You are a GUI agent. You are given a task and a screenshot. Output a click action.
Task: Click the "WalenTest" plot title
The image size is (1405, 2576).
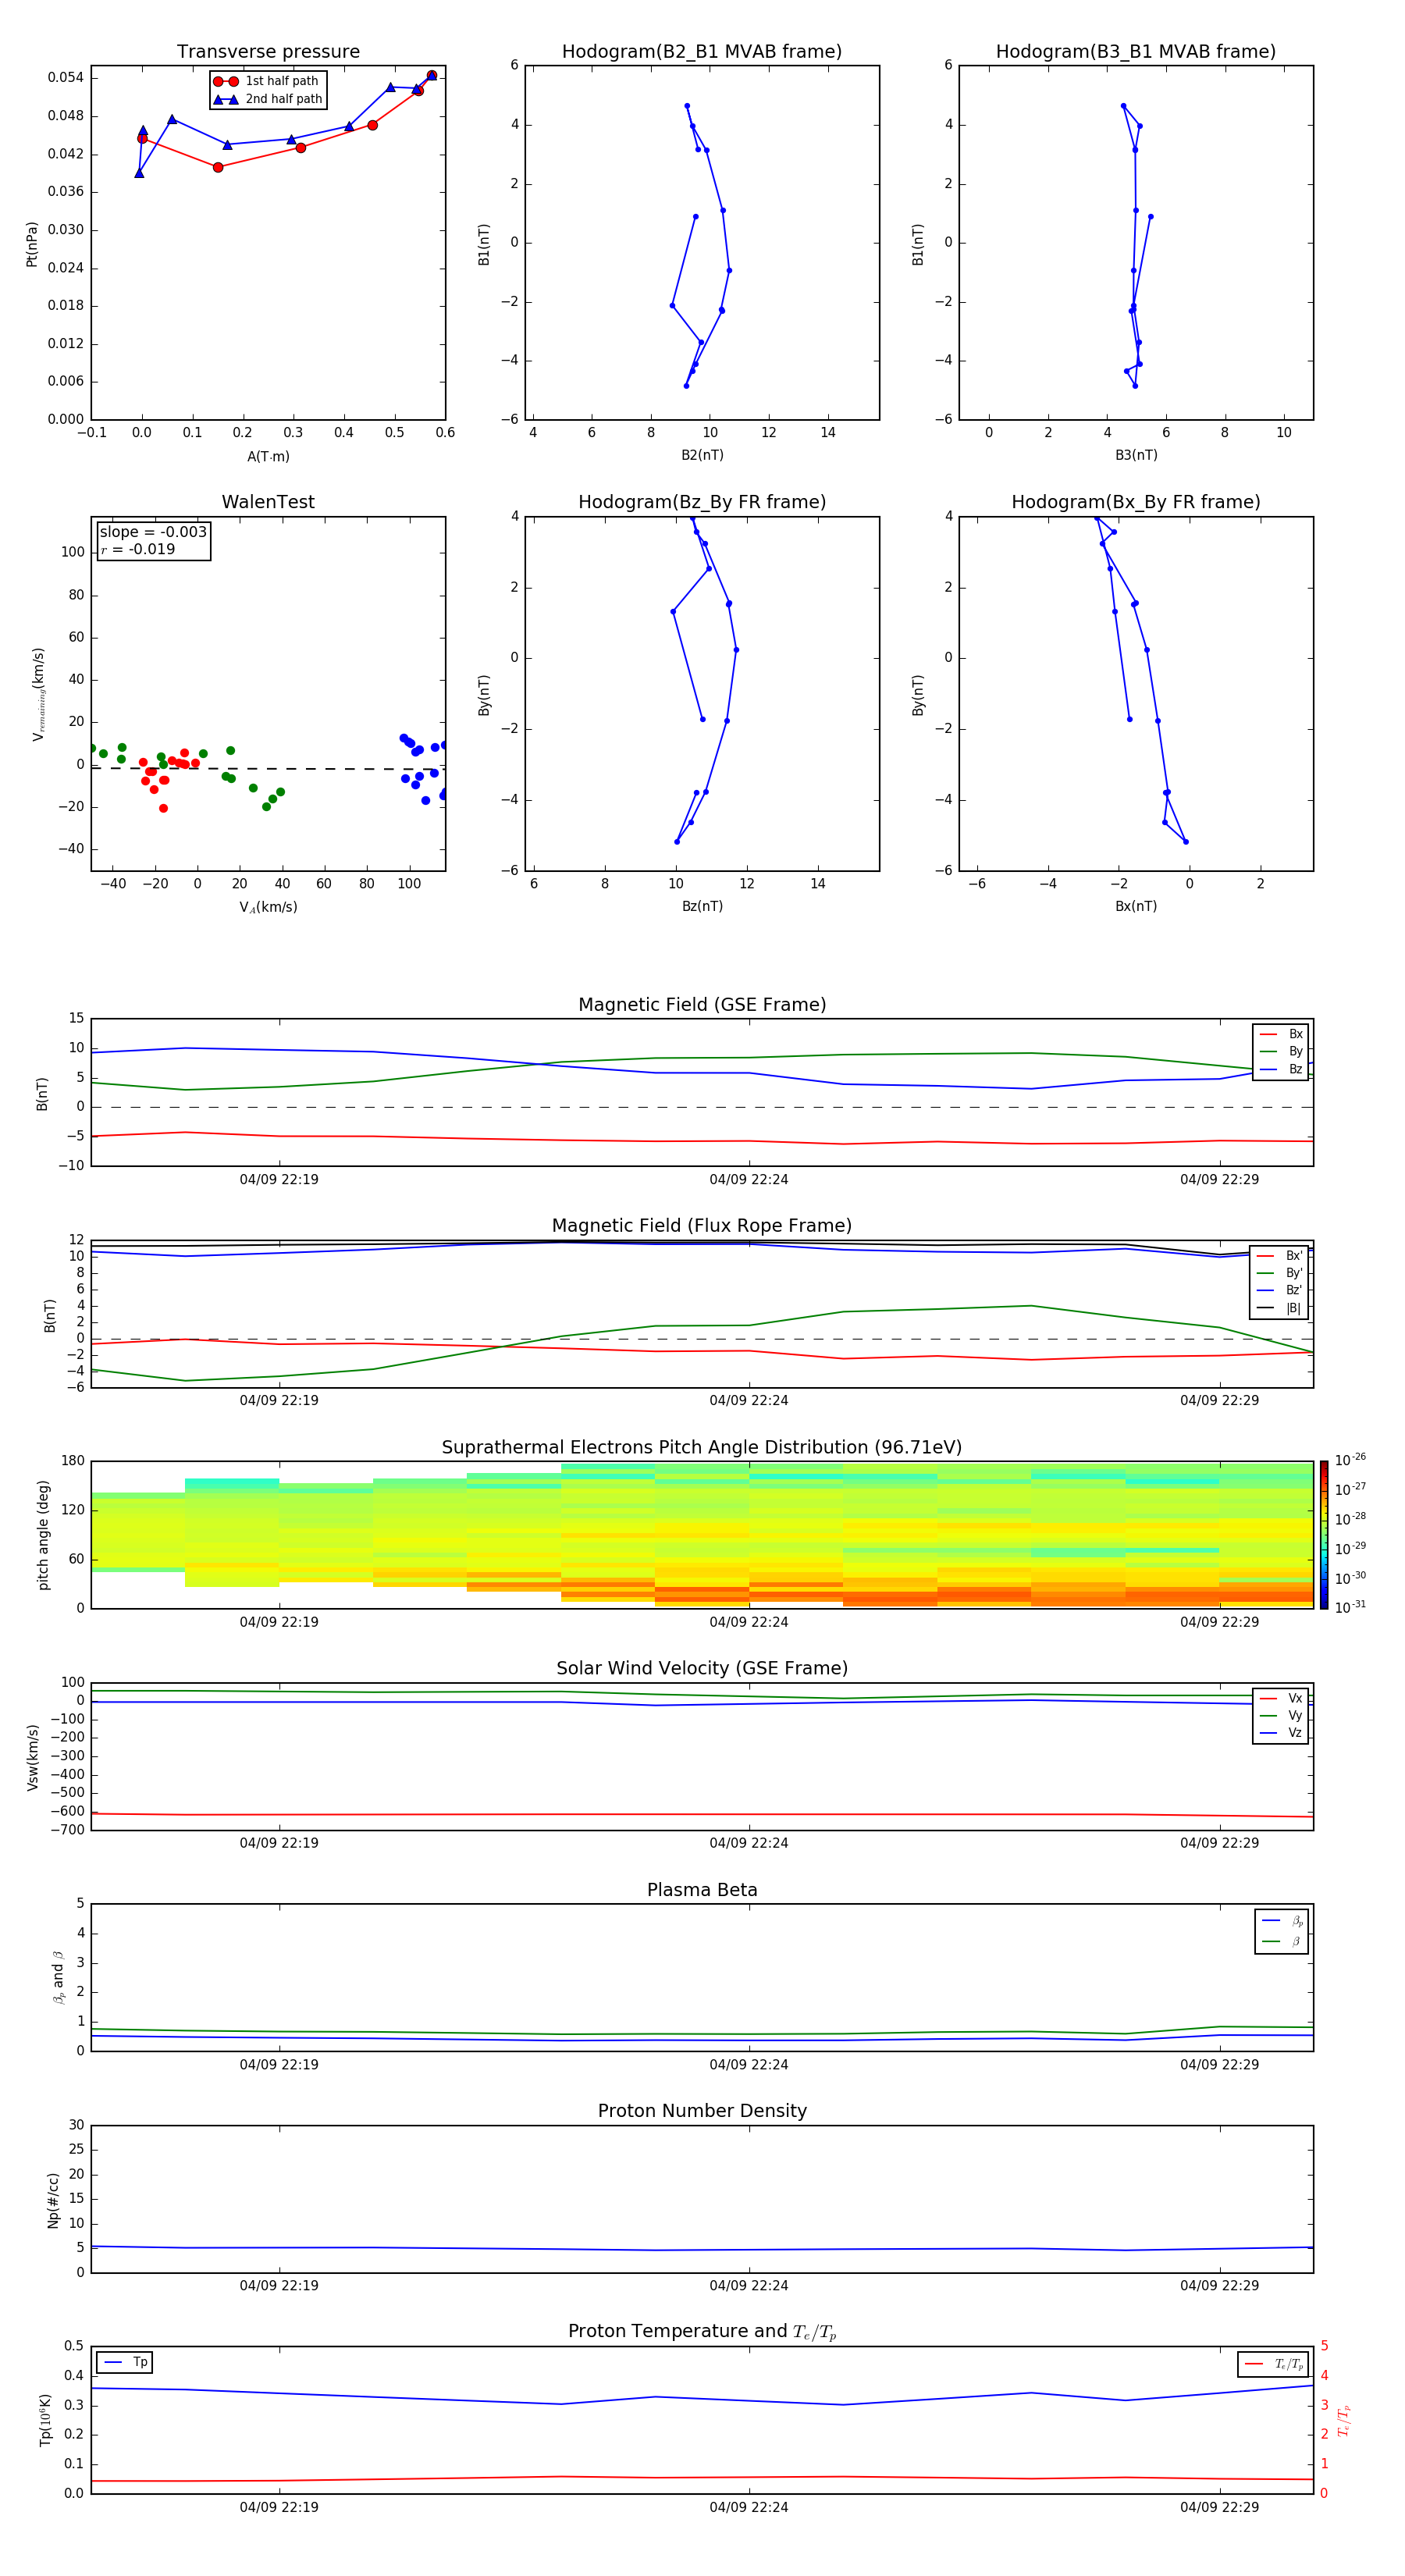click(x=268, y=502)
